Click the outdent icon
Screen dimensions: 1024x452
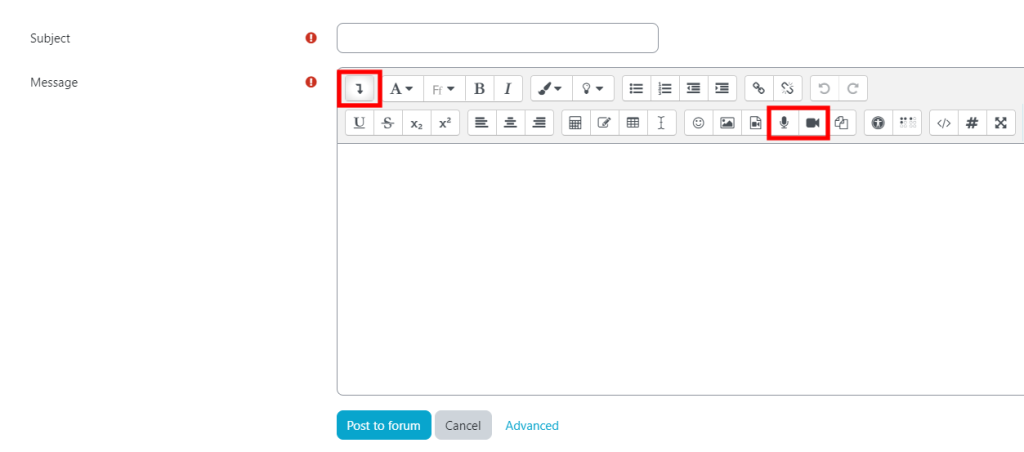(x=694, y=89)
